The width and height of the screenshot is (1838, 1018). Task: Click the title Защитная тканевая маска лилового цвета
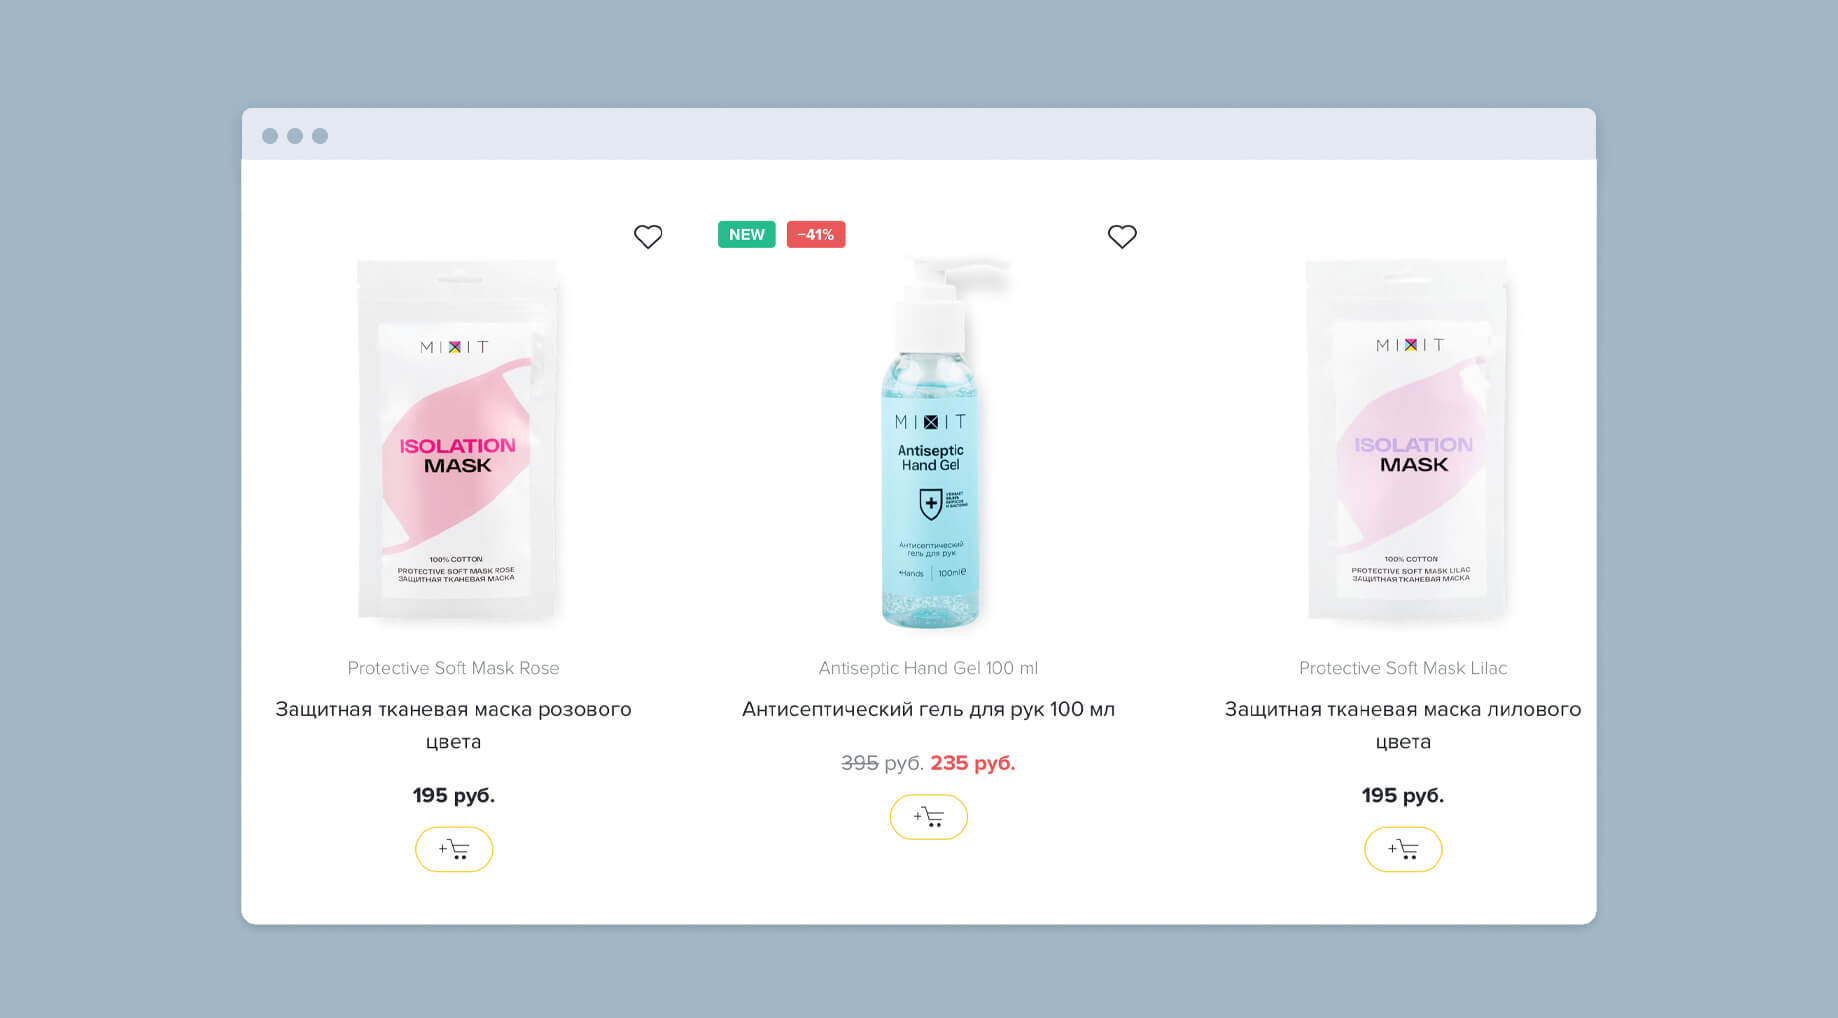tap(1403, 725)
